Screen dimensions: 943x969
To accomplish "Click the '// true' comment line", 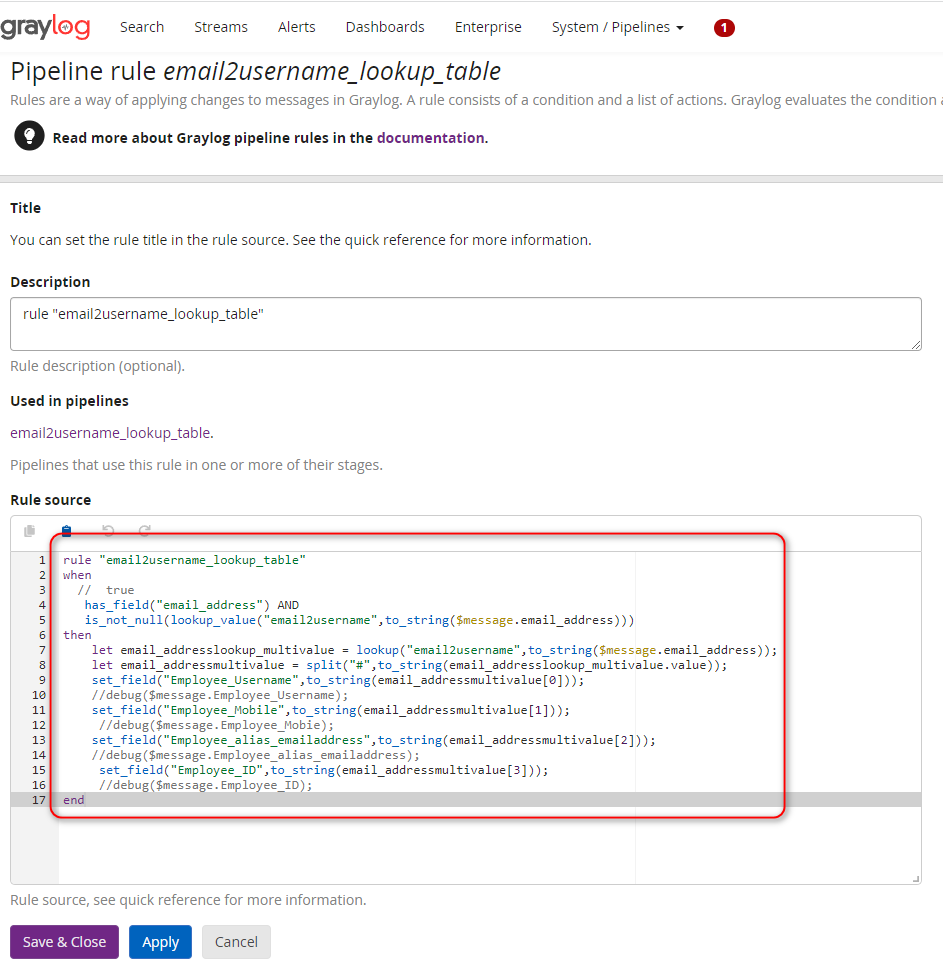I will pos(106,590).
